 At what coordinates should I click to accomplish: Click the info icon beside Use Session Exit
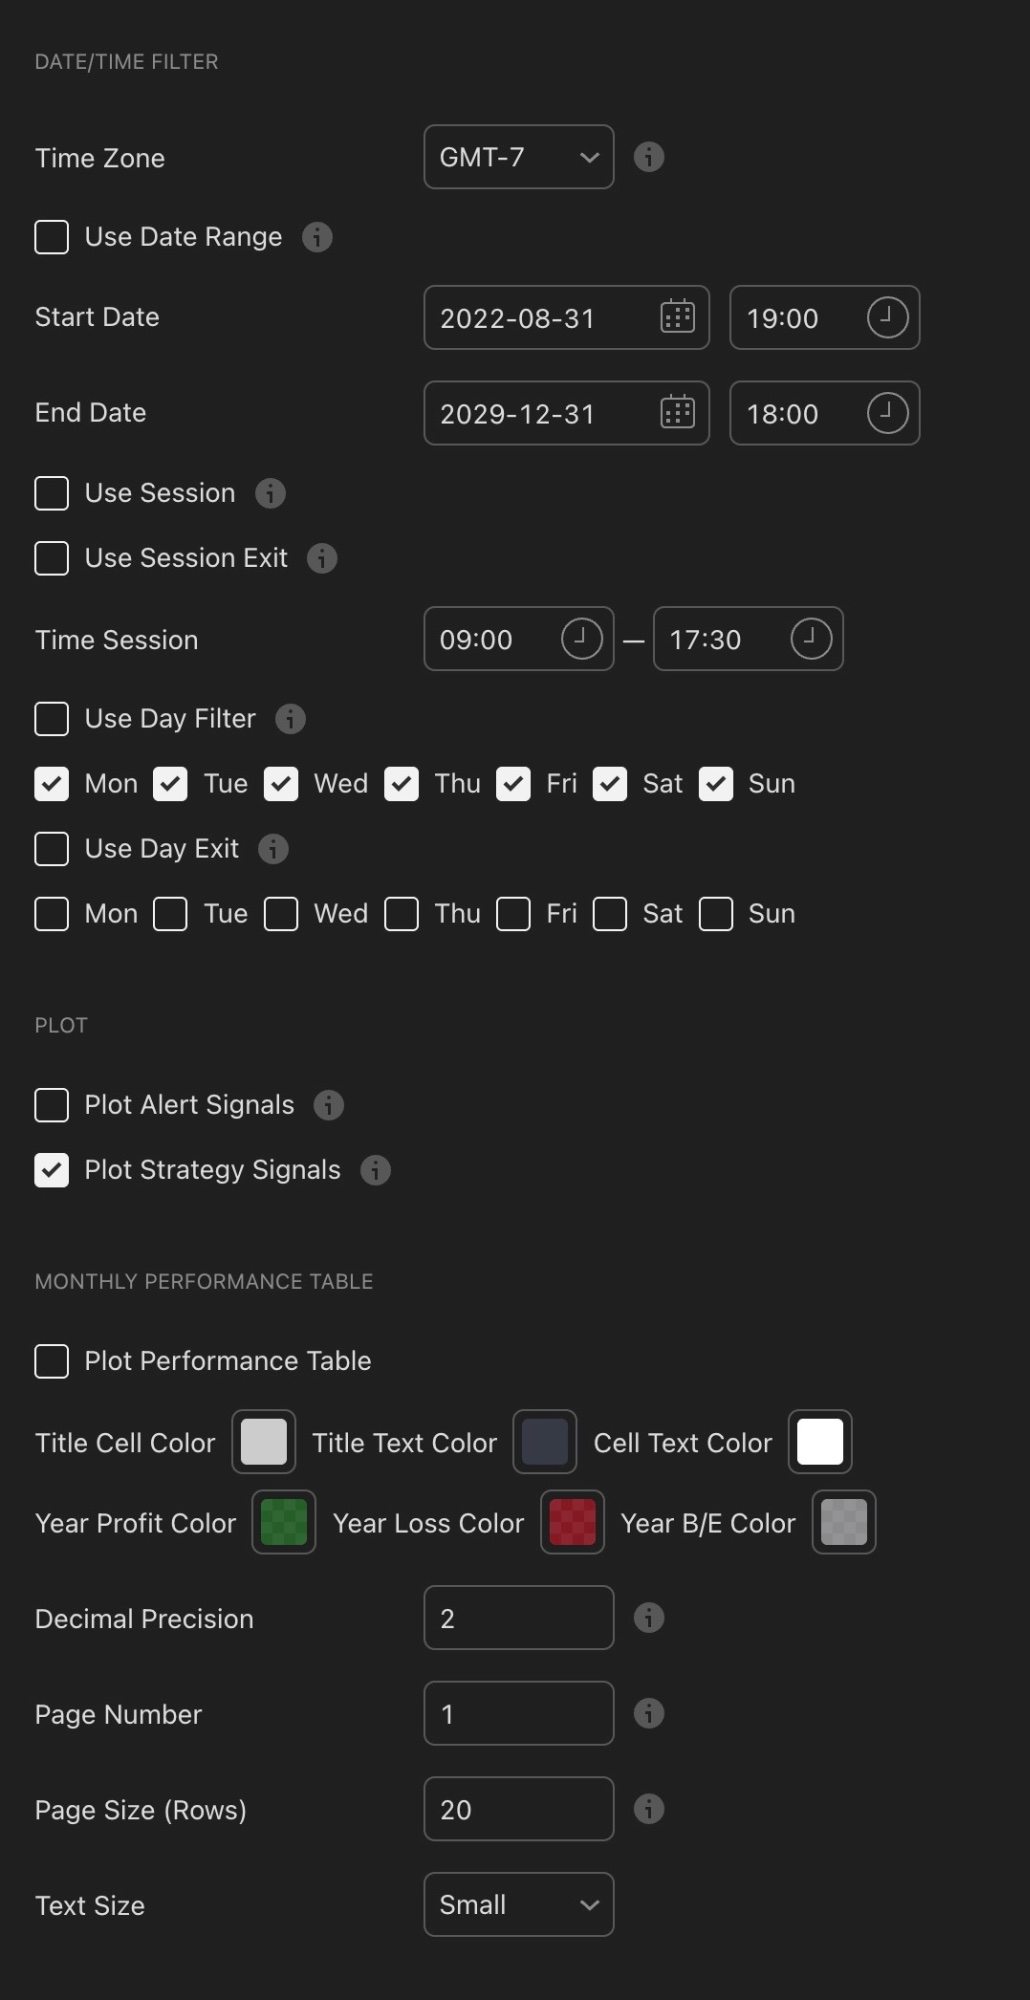322,558
